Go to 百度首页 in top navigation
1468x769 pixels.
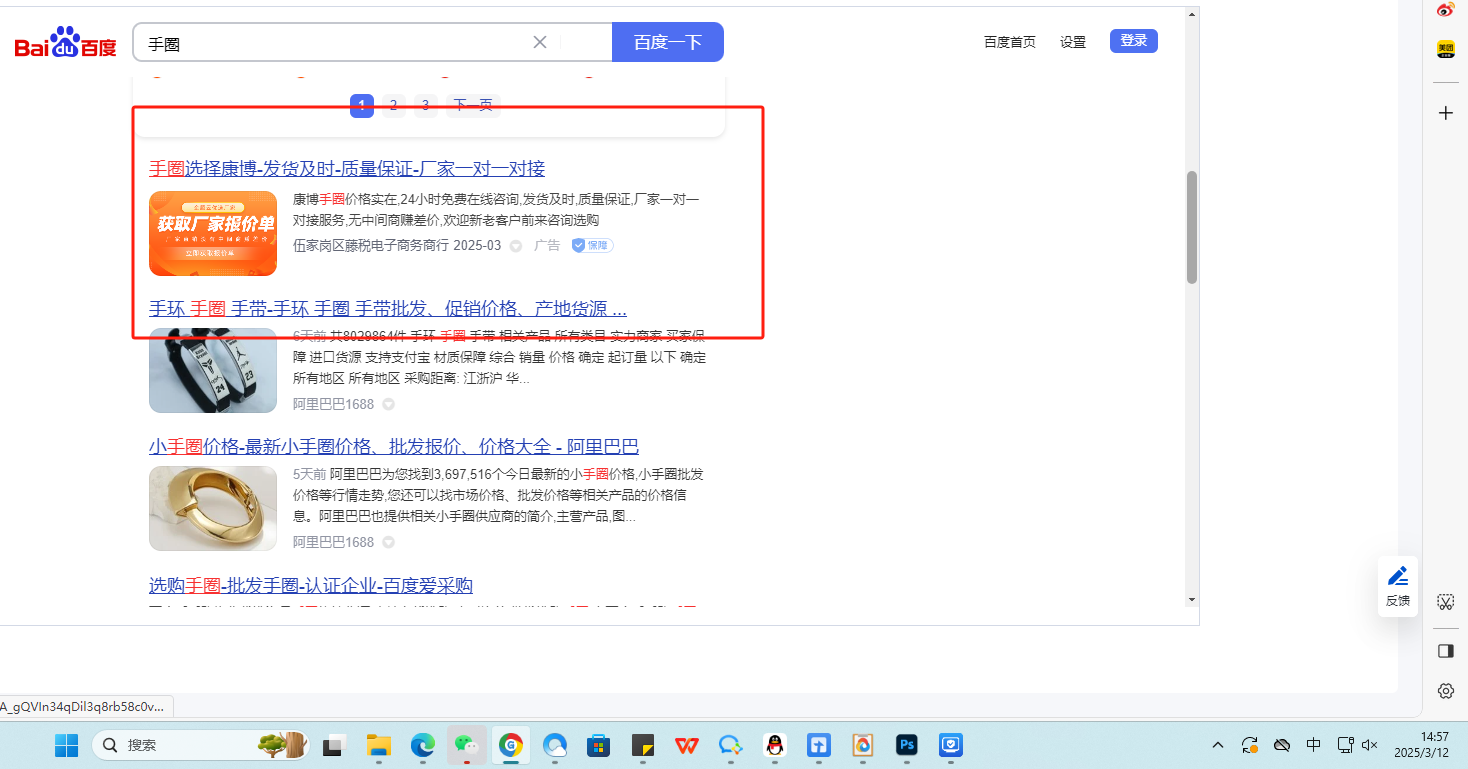(x=1009, y=42)
